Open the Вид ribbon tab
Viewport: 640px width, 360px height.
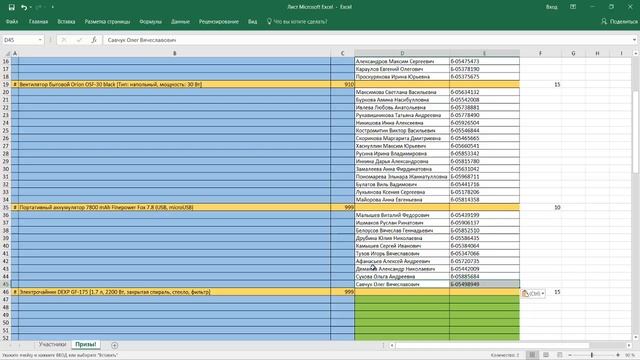[253, 22]
